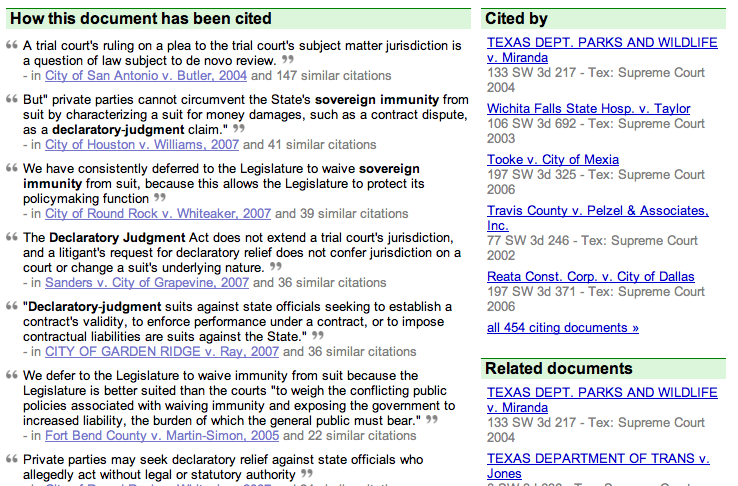Click 'and 41 similar citations' text

point(310,144)
